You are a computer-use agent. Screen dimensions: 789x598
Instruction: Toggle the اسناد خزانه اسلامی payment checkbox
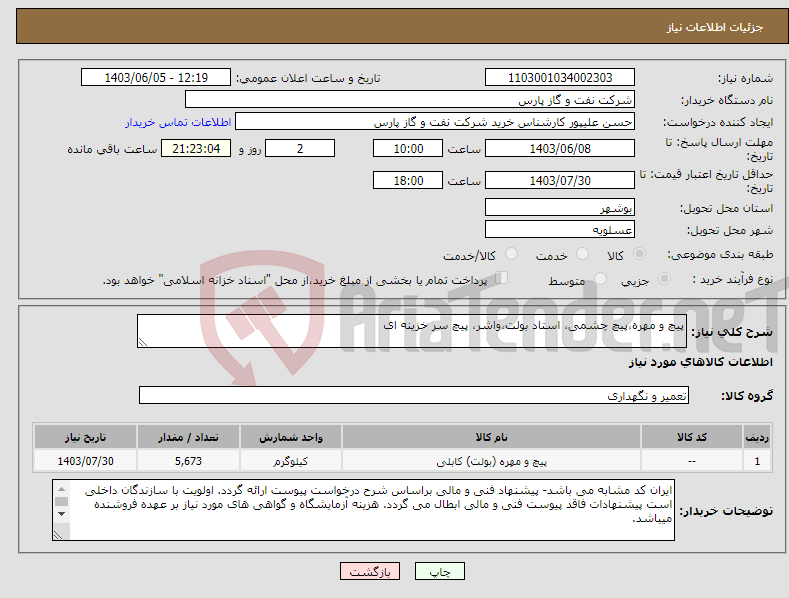coord(501,278)
